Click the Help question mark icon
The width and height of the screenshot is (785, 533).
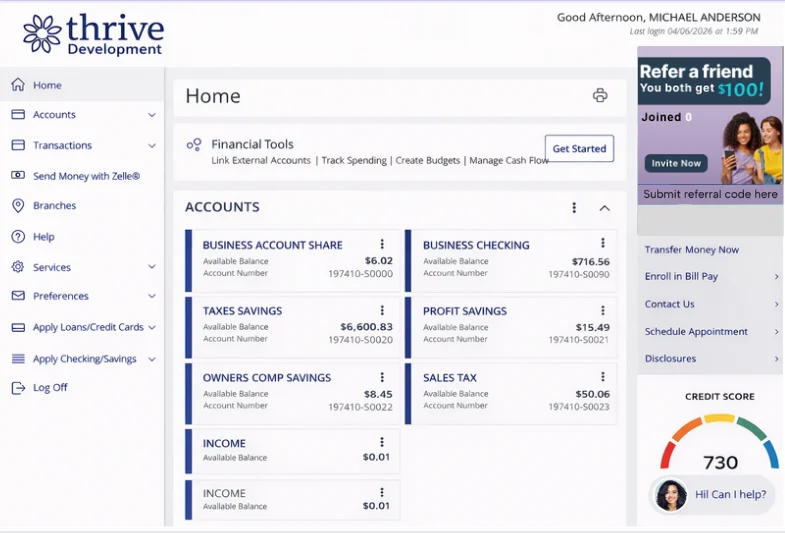click(x=18, y=237)
